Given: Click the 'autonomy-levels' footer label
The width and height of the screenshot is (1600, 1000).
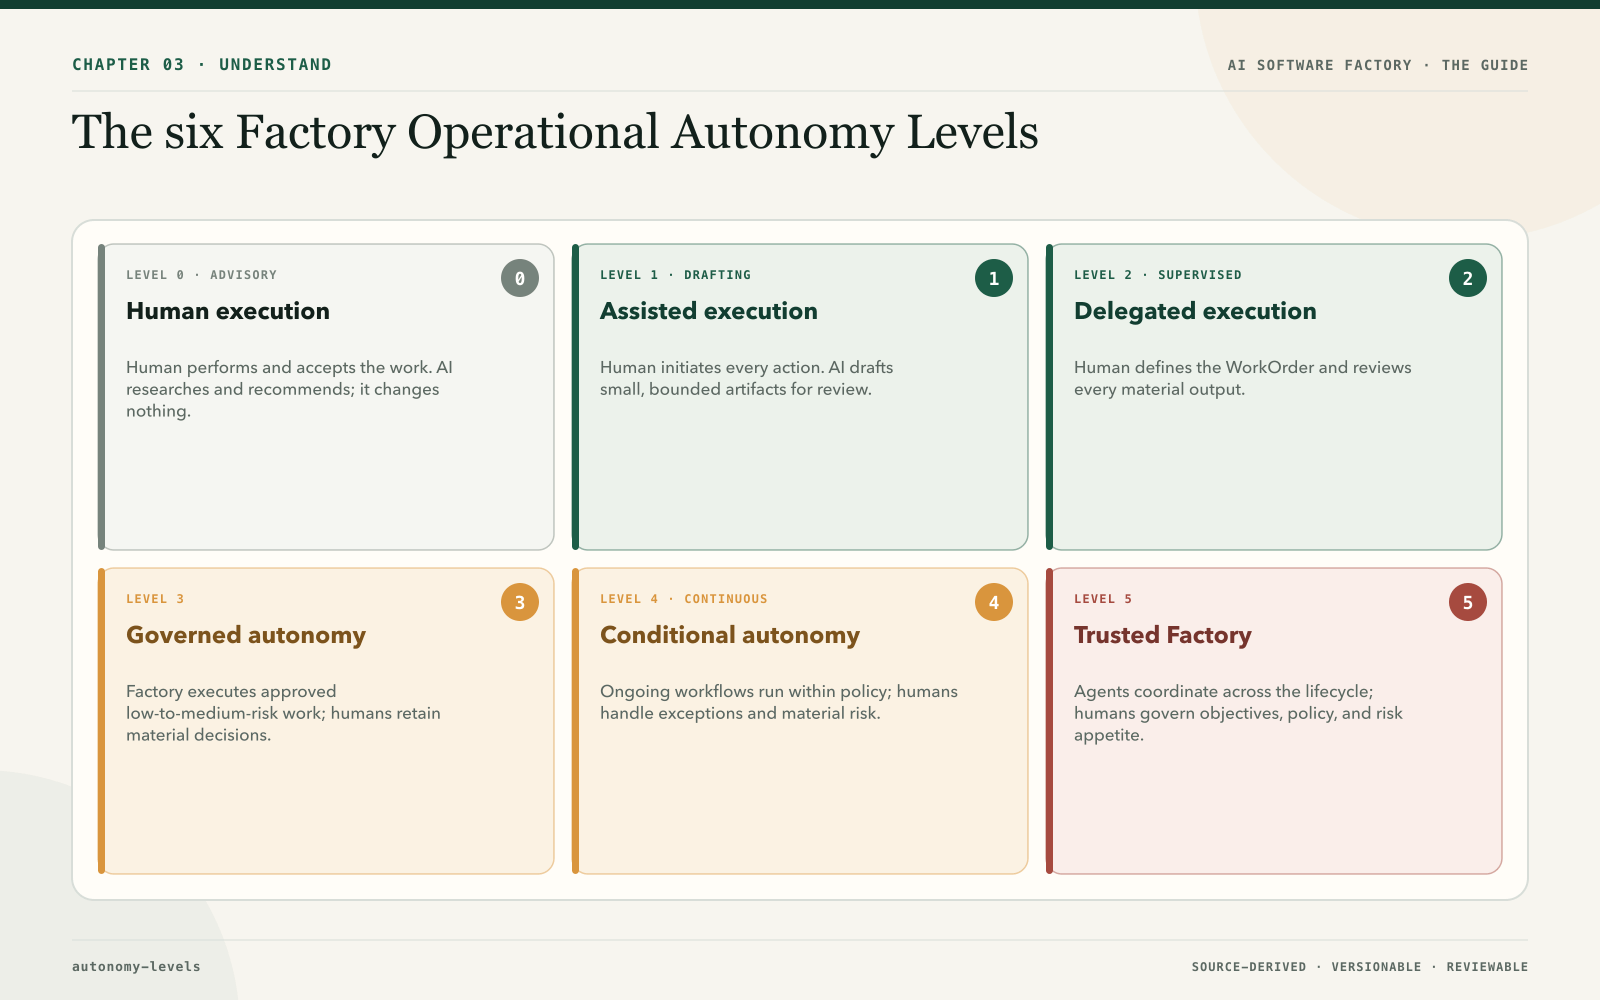Looking at the screenshot, I should pos(136,967).
